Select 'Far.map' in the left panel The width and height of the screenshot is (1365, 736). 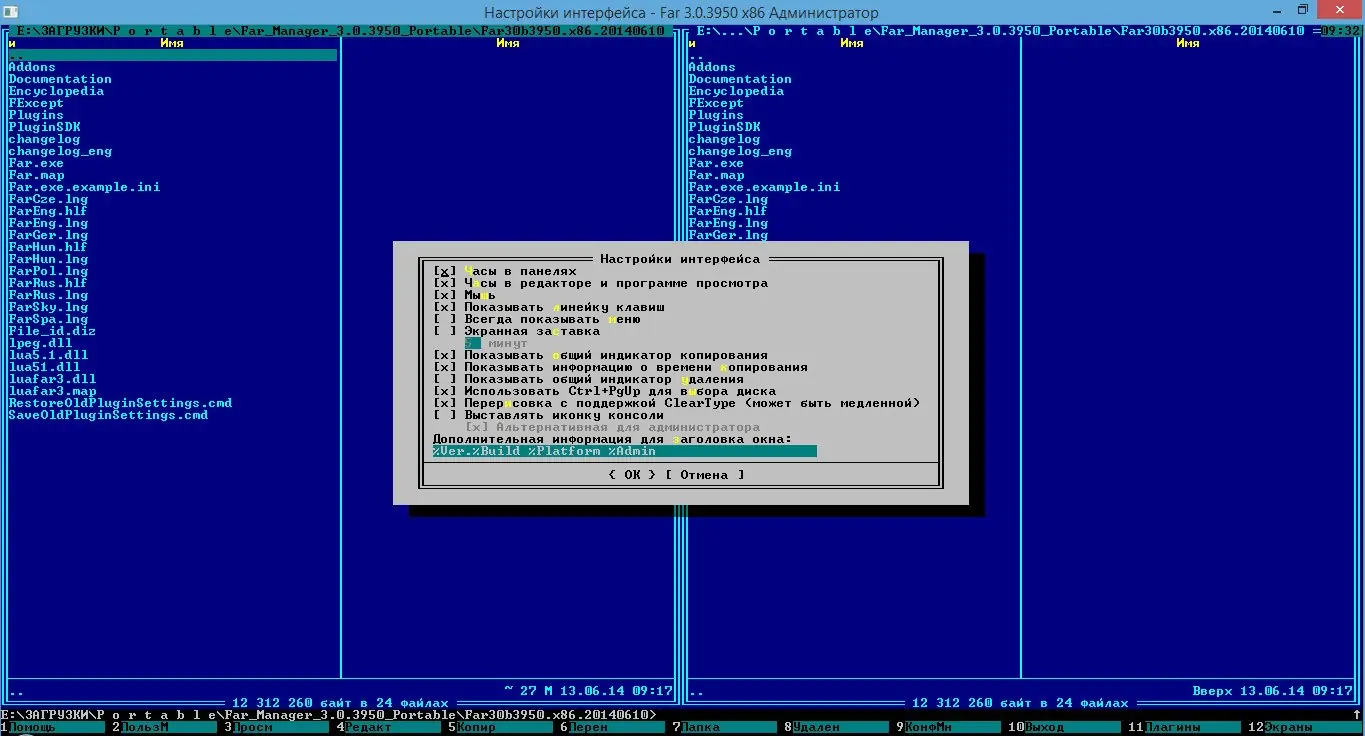[x=36, y=175]
